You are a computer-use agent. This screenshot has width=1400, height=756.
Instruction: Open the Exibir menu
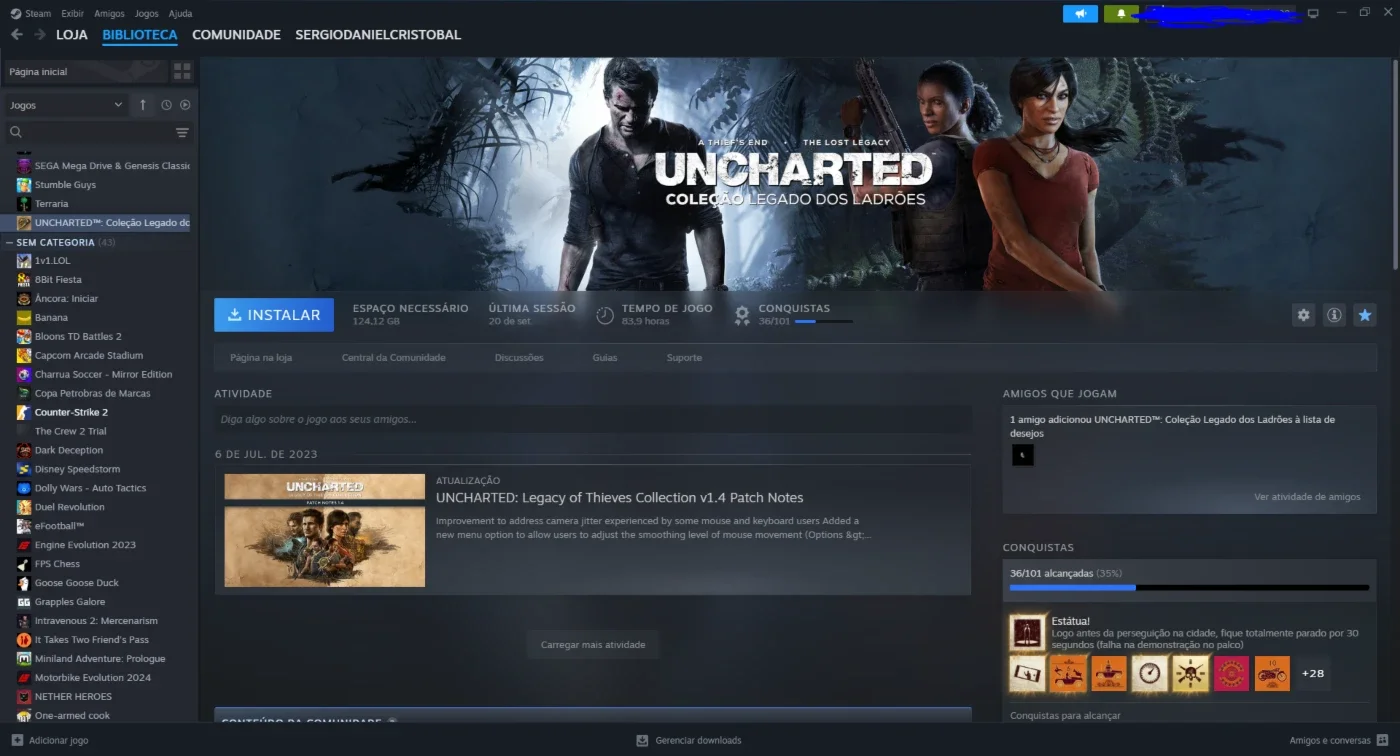tap(72, 14)
